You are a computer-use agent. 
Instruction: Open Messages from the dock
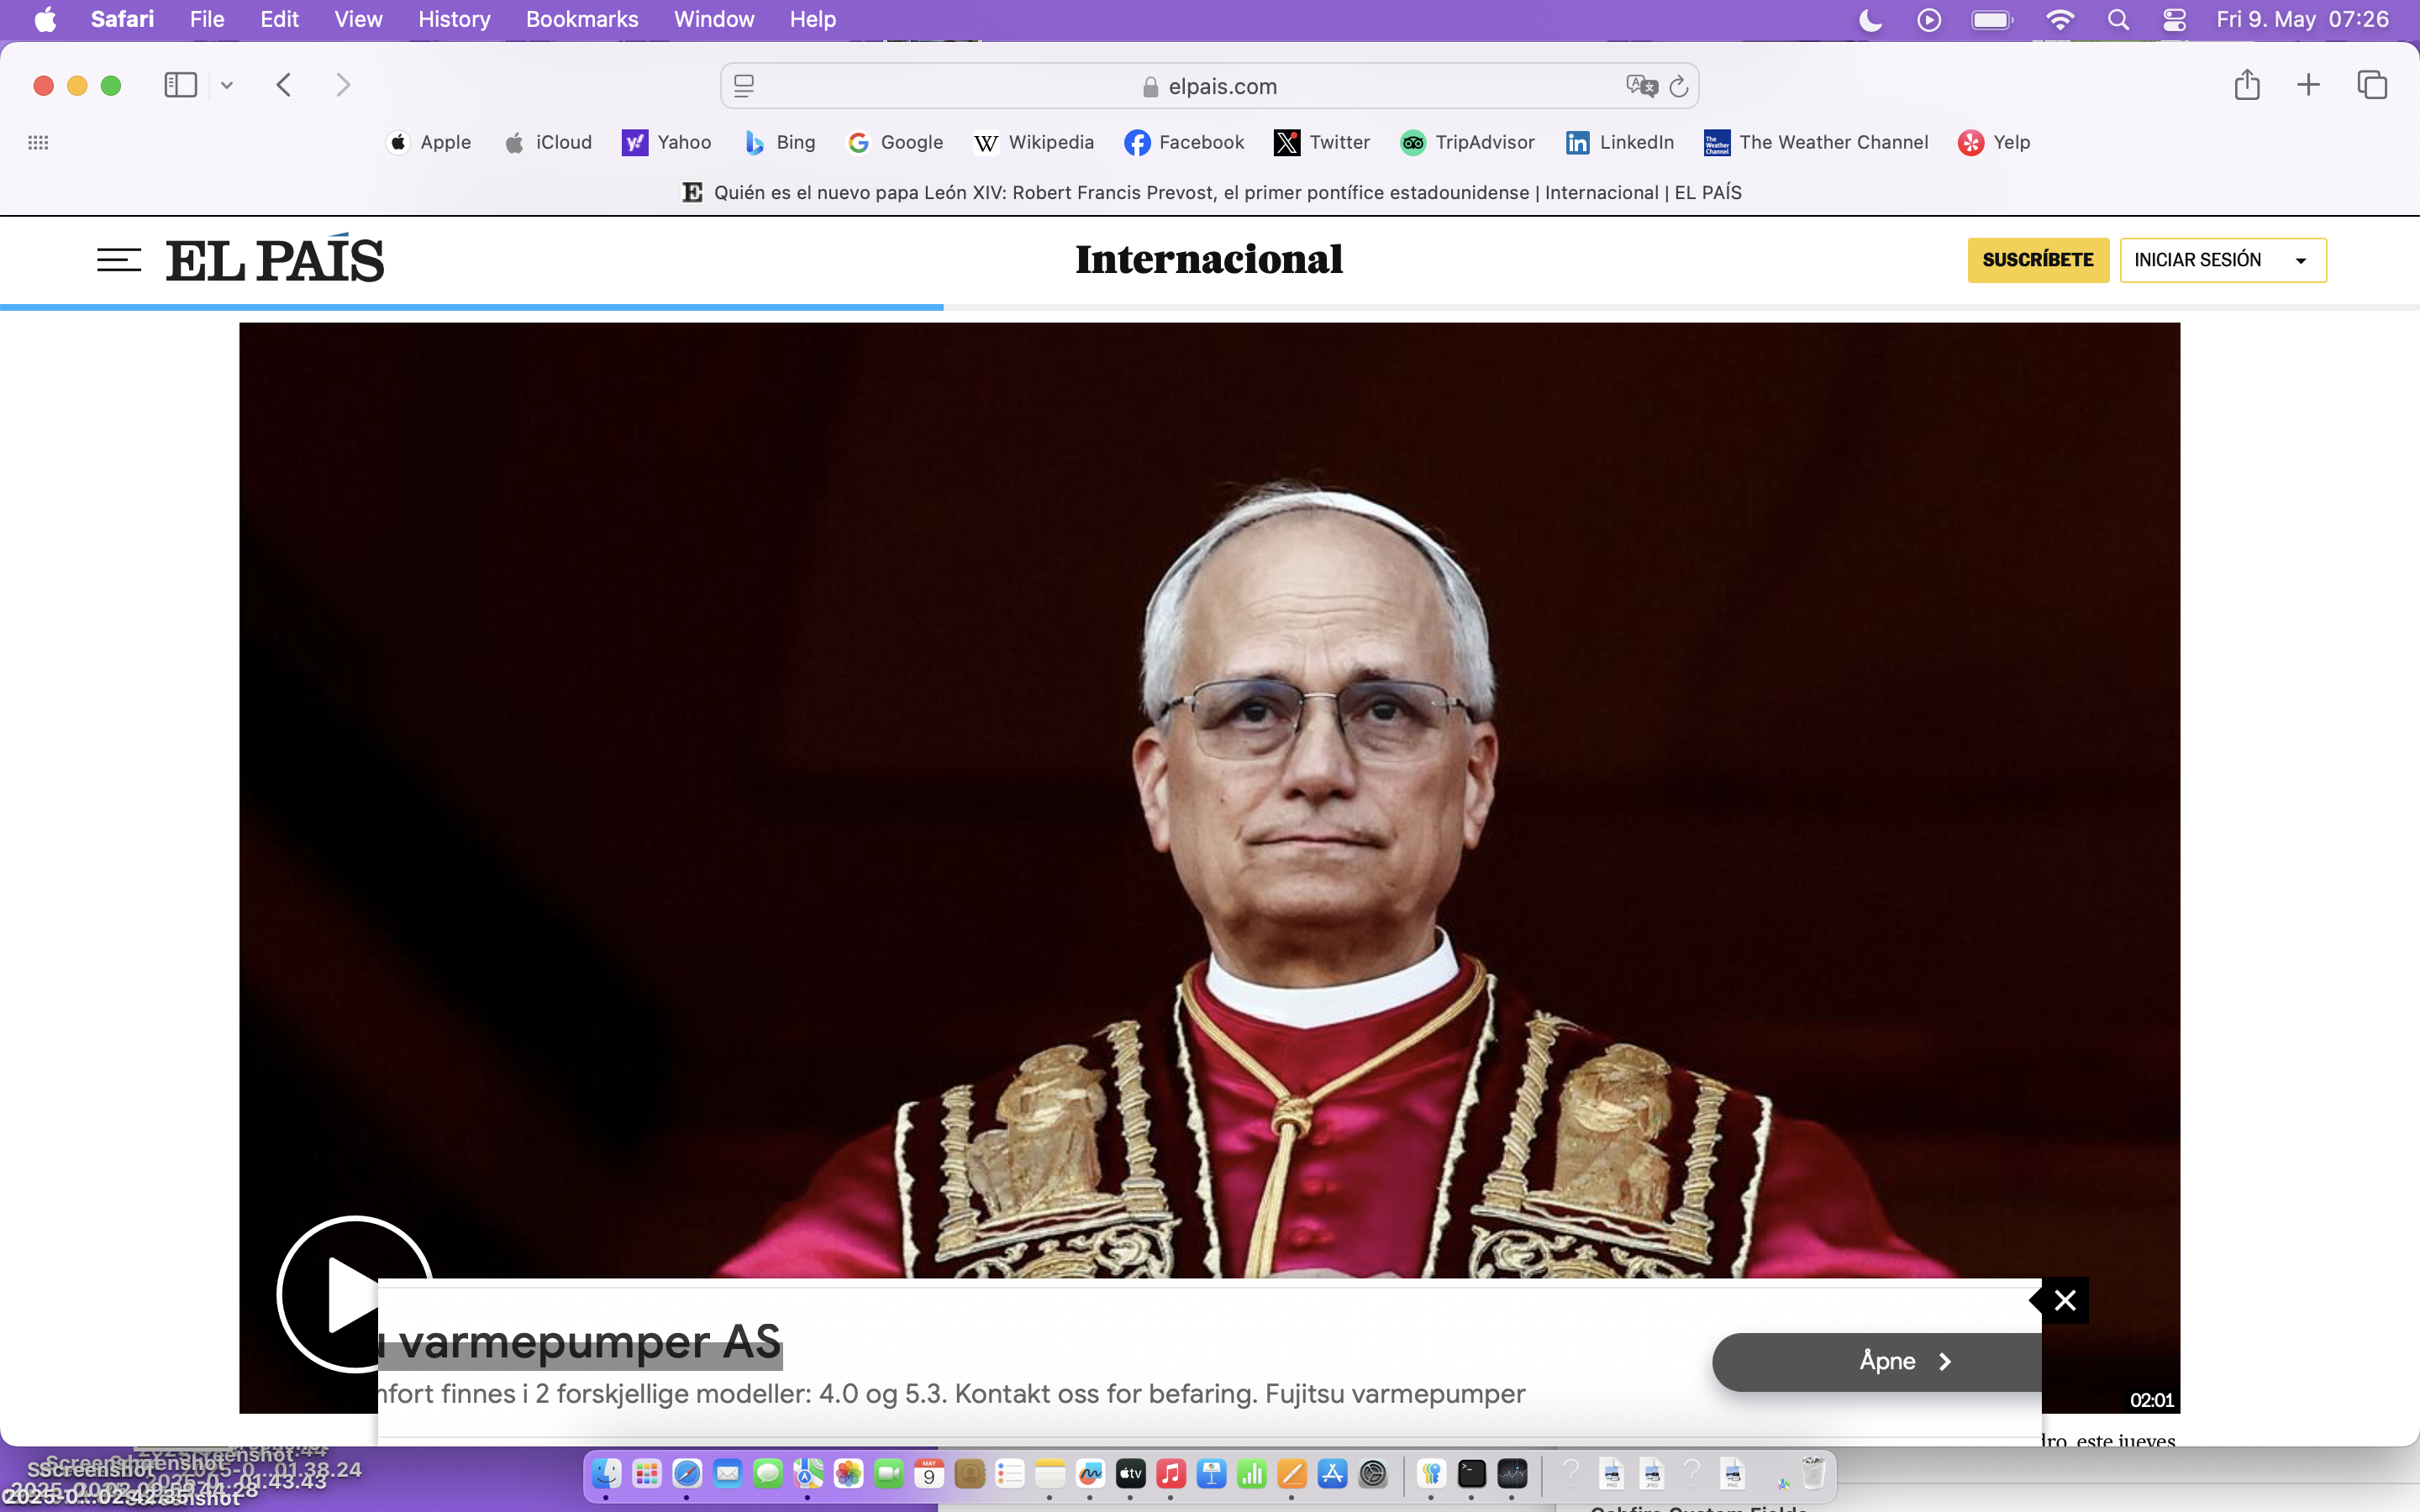coord(768,1473)
